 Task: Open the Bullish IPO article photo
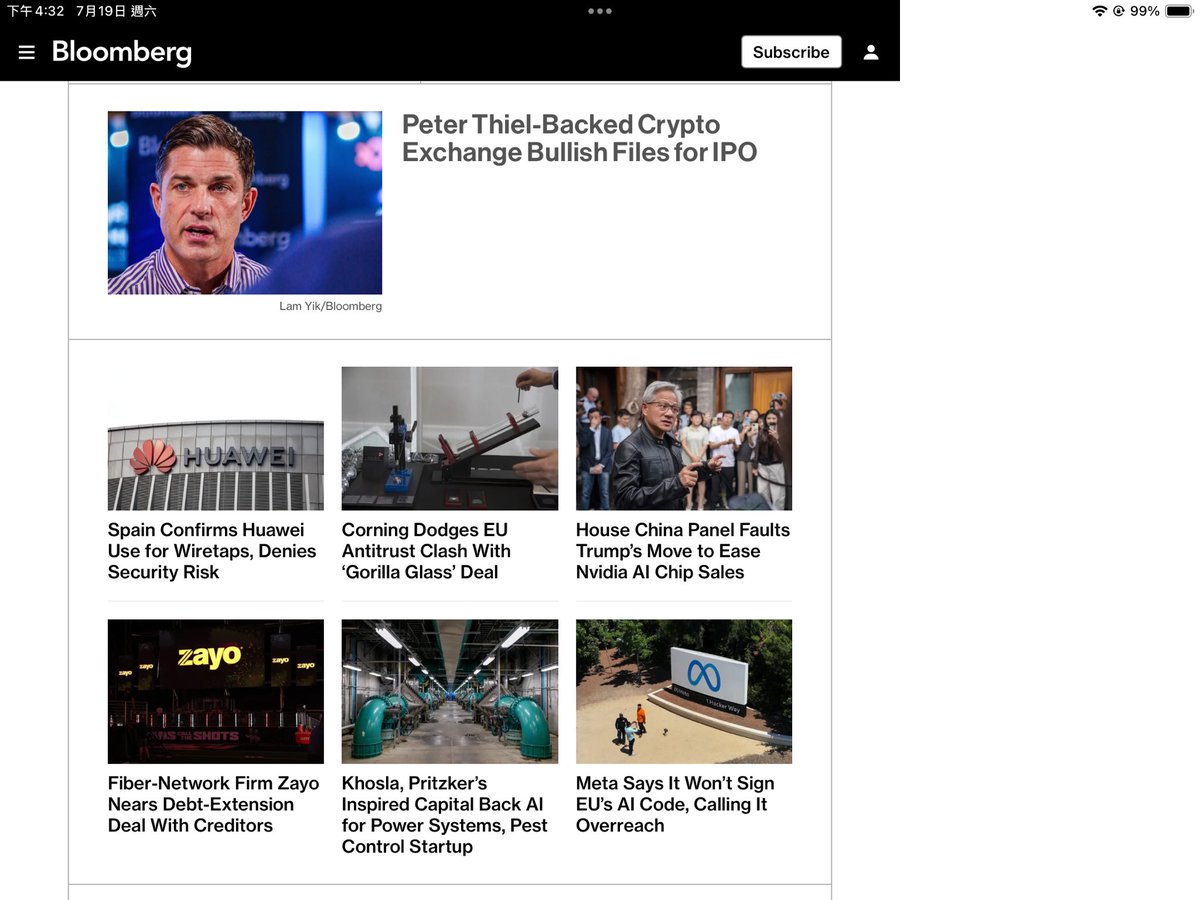[245, 203]
